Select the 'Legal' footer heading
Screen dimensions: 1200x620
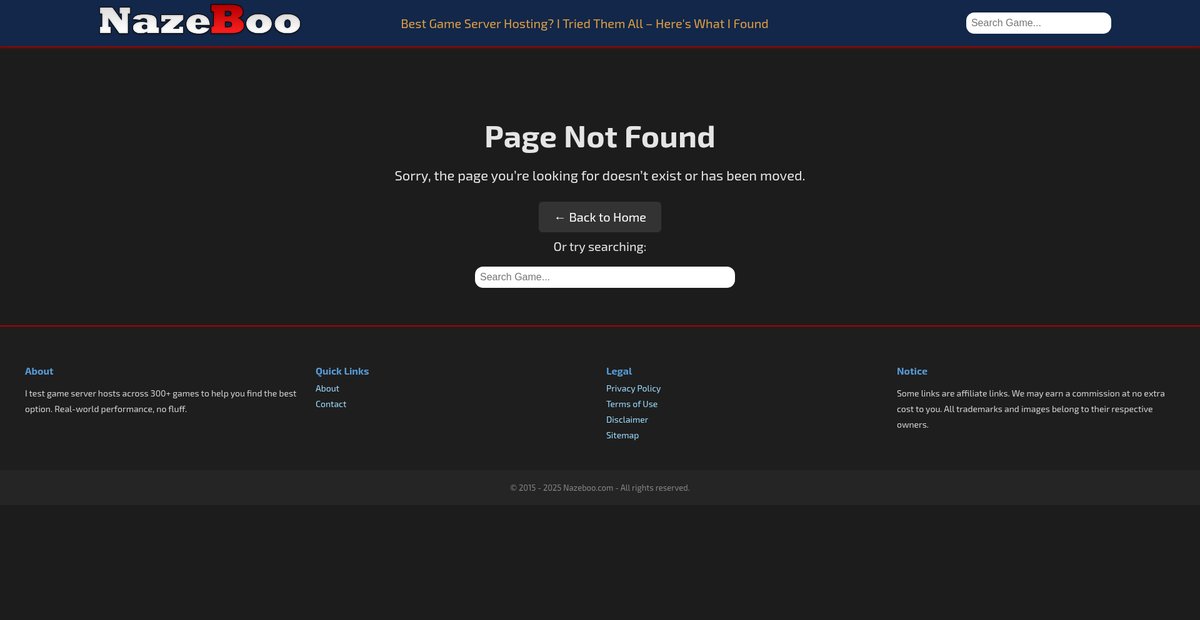(x=619, y=371)
